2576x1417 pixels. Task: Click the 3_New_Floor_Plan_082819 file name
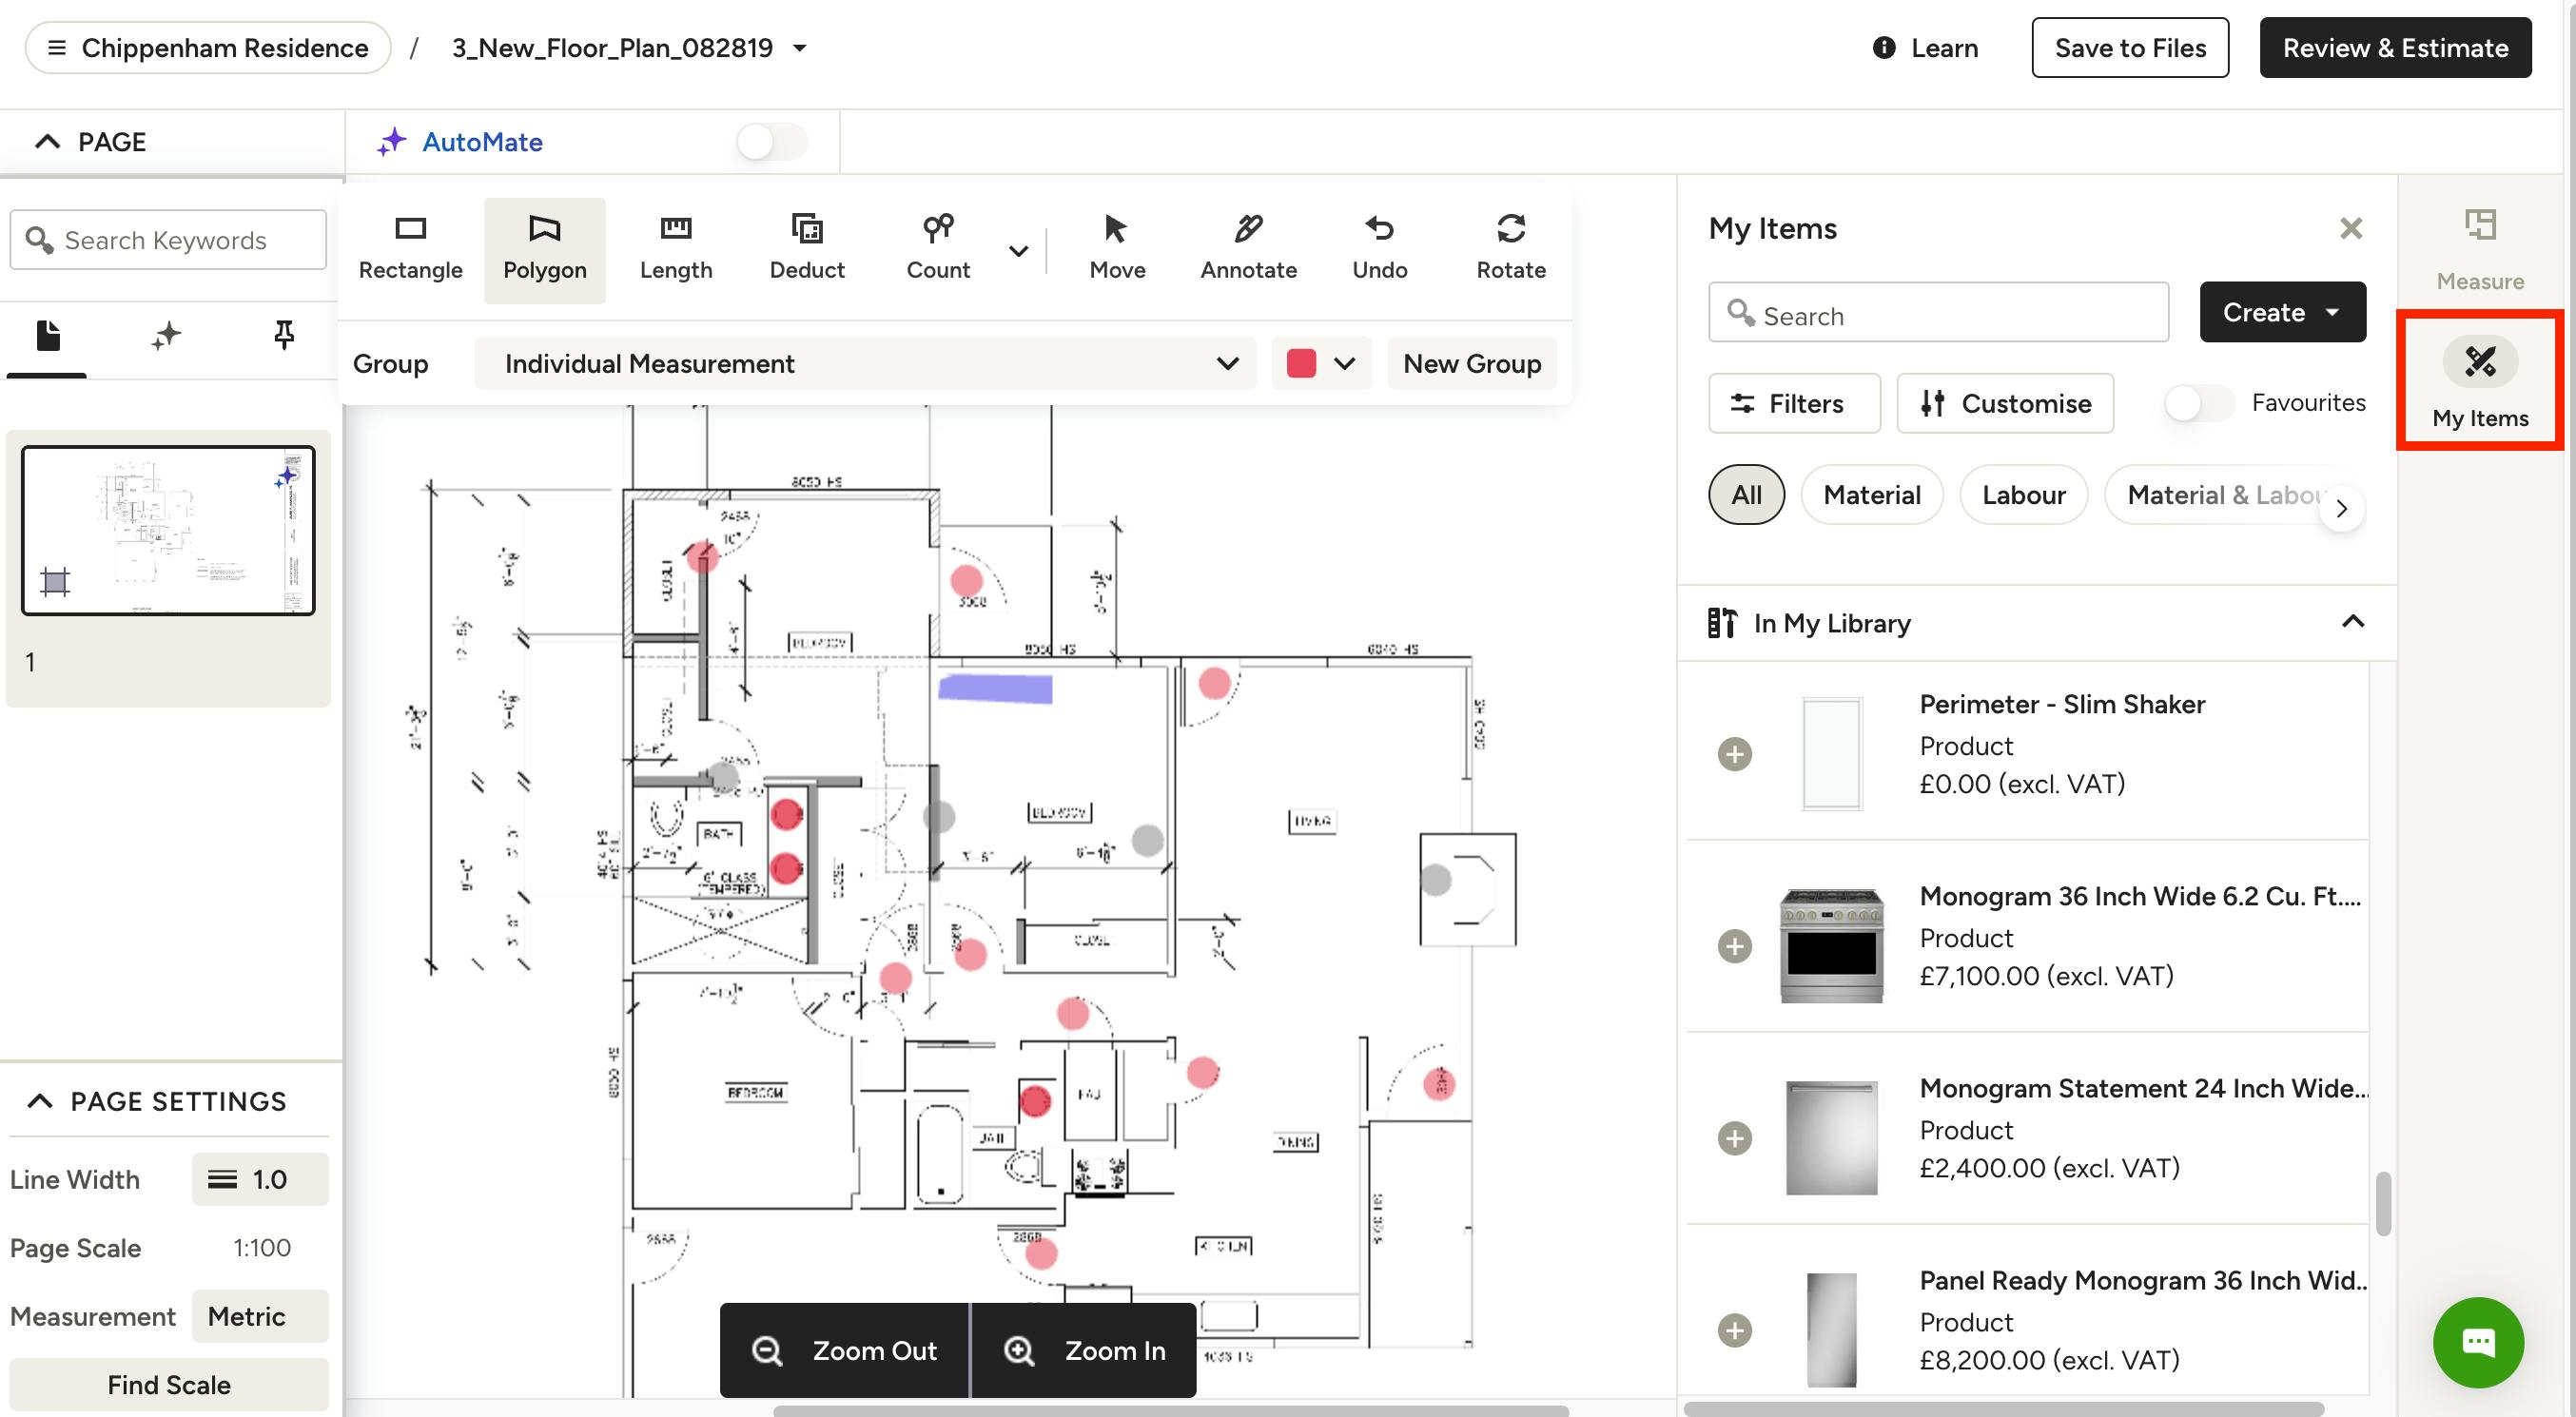[x=612, y=48]
